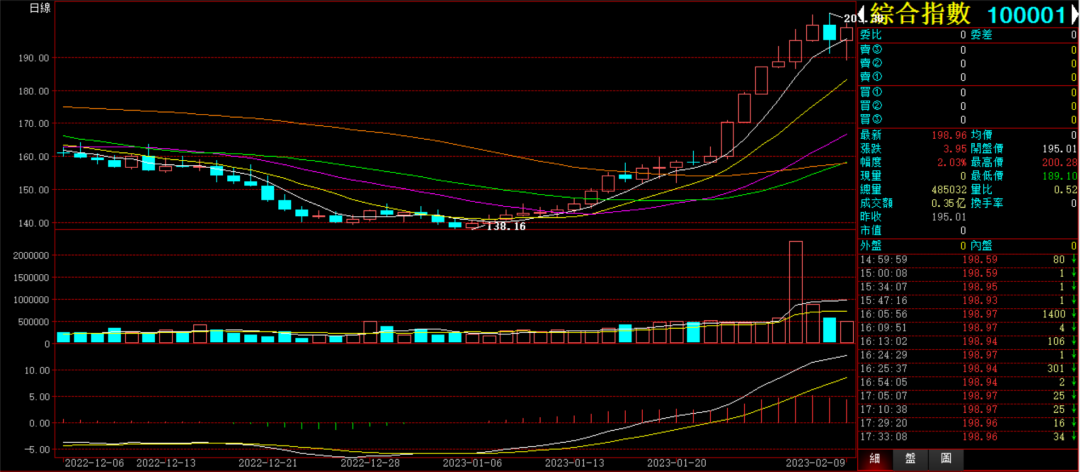
Task: Select the 17:33:08 trade record row
Action: pyautogui.click(x=967, y=437)
